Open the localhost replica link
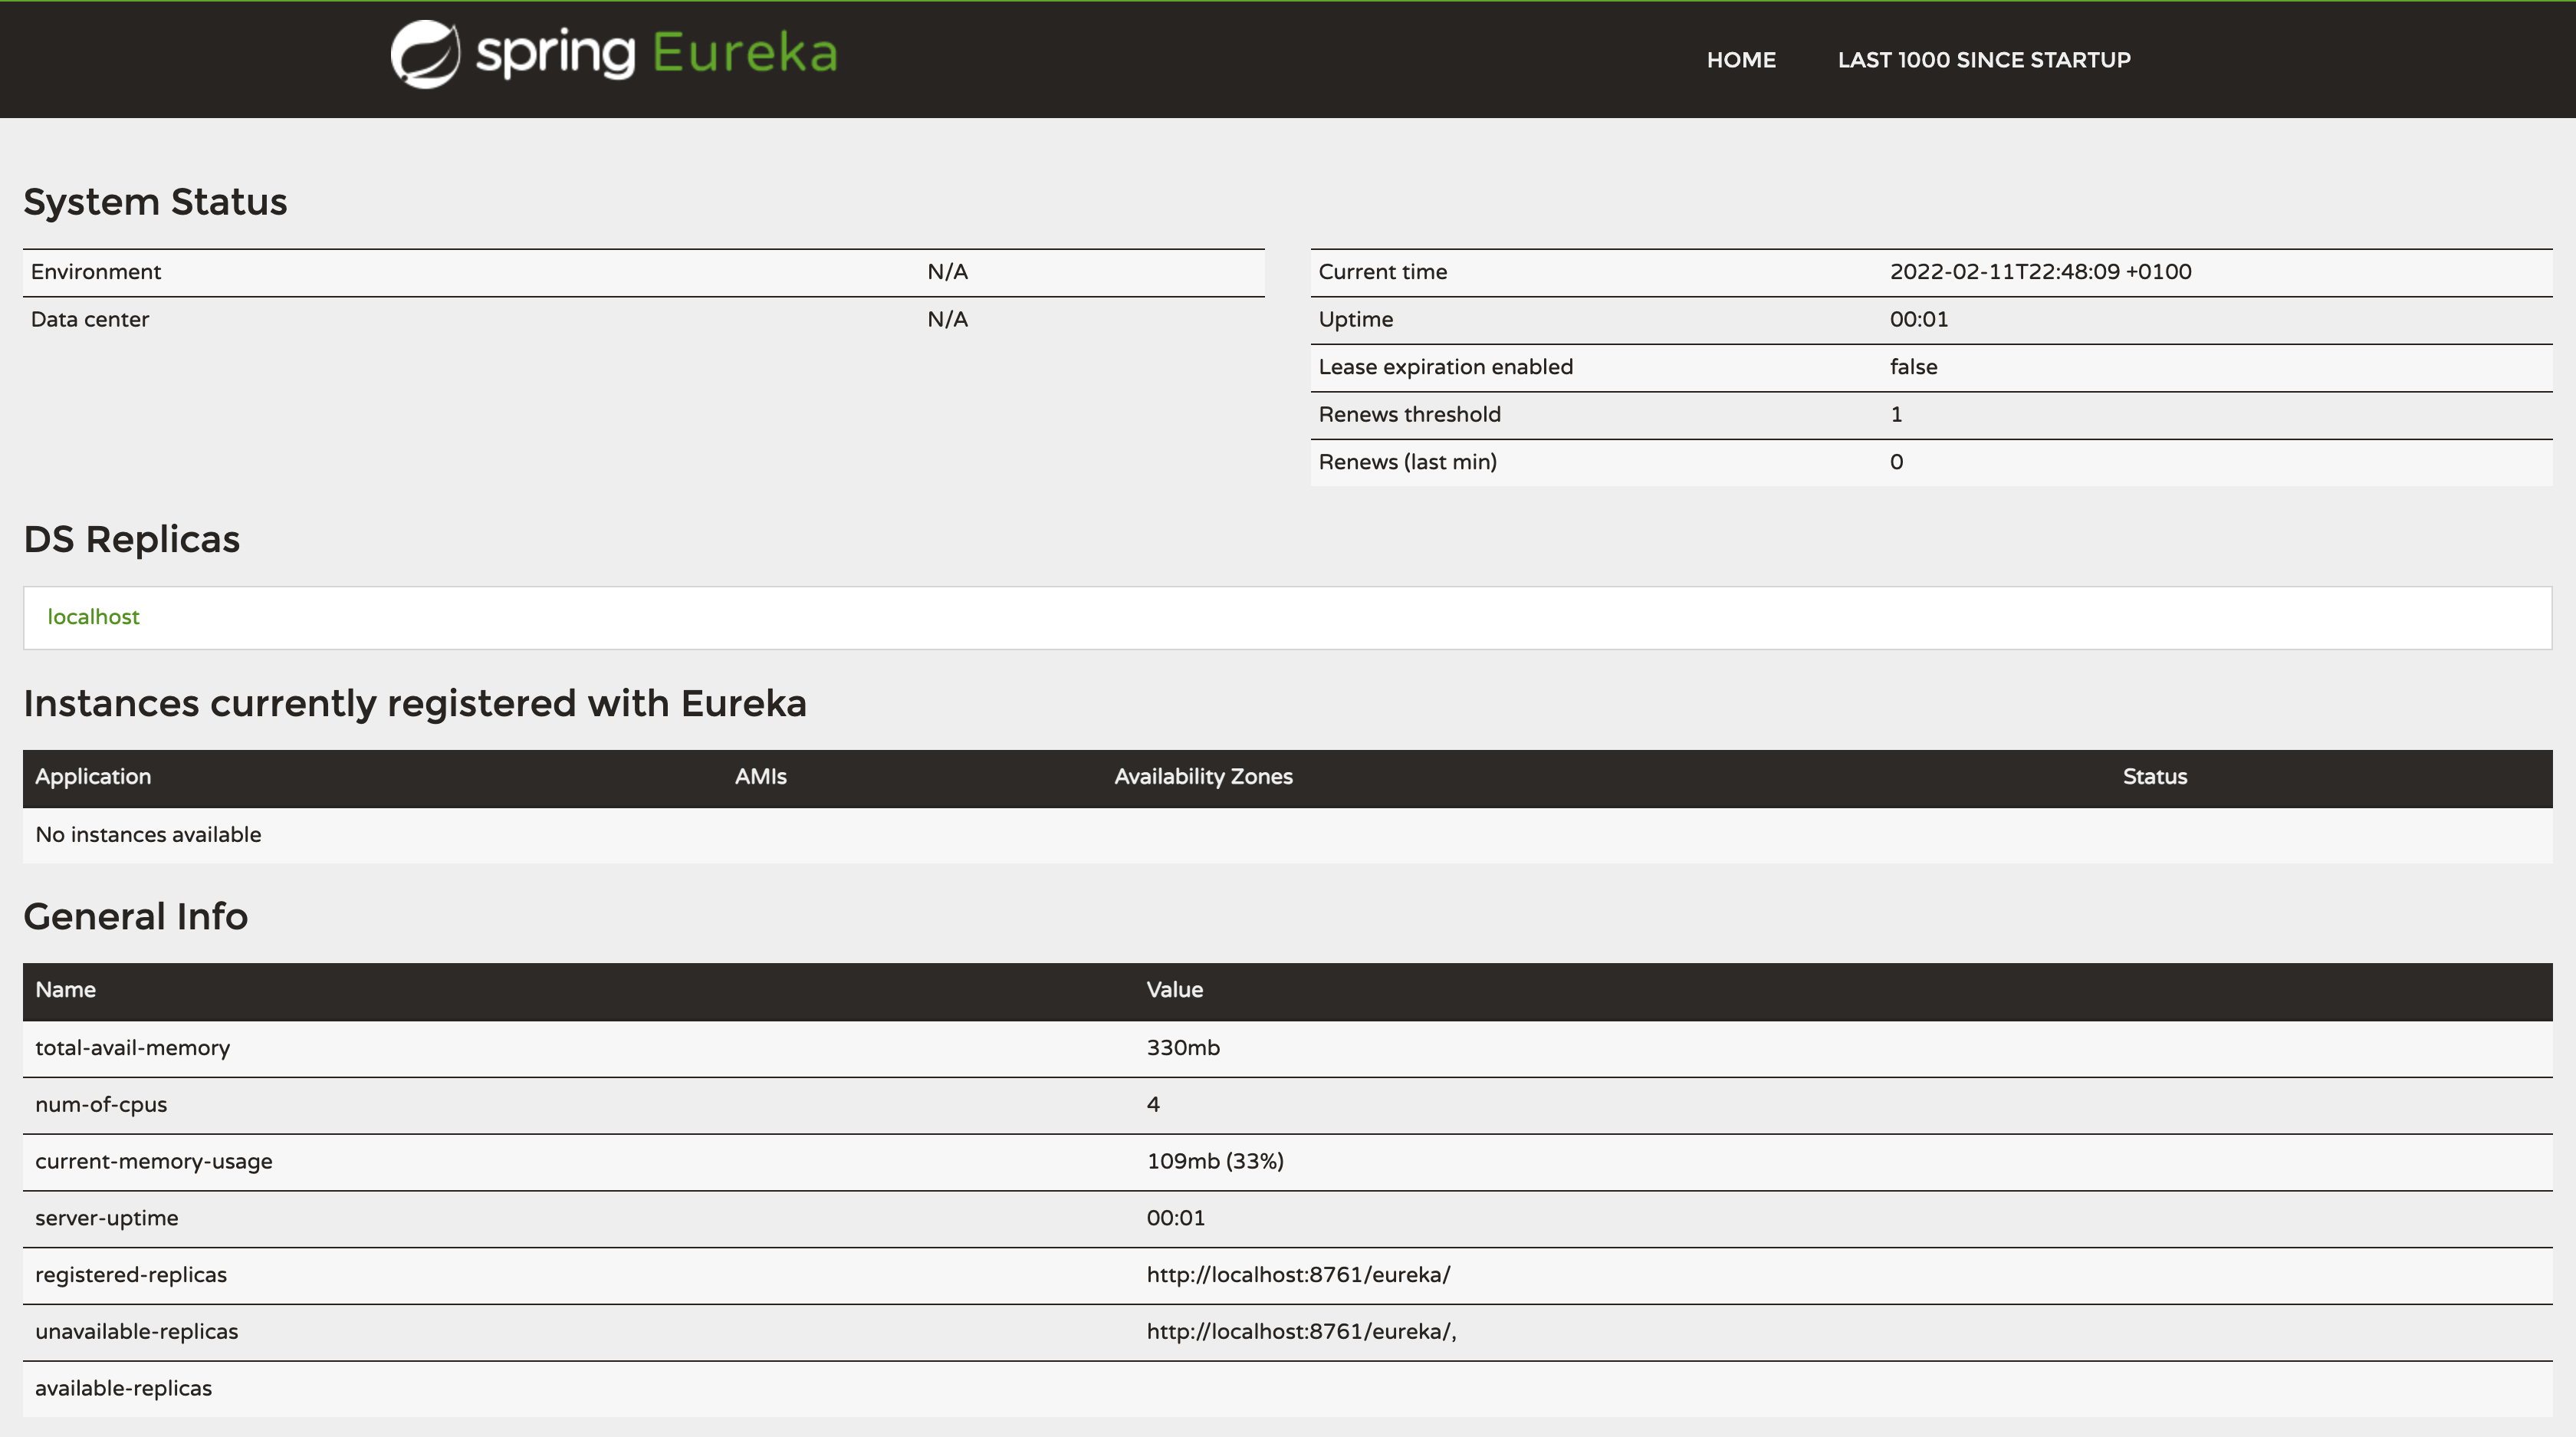This screenshot has height=1437, width=2576. (x=93, y=617)
